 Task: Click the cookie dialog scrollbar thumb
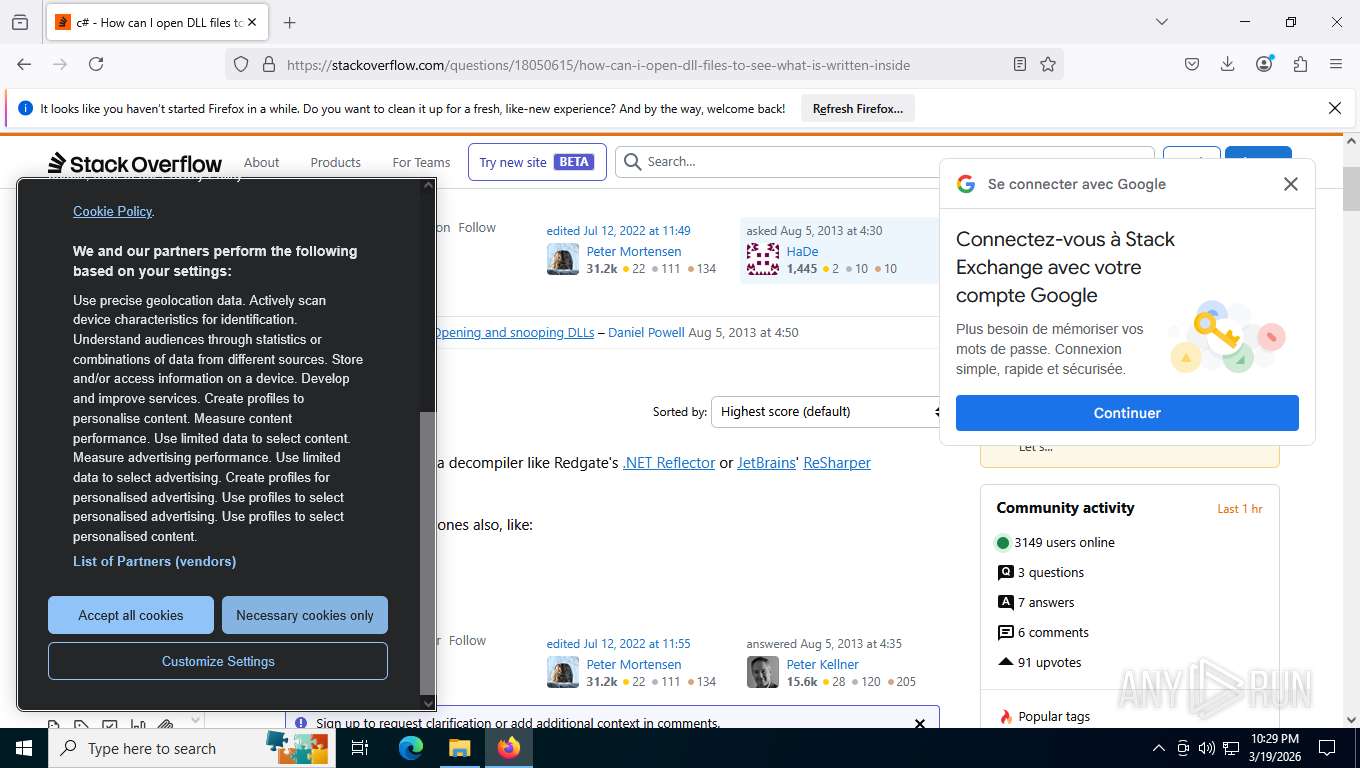(427, 552)
